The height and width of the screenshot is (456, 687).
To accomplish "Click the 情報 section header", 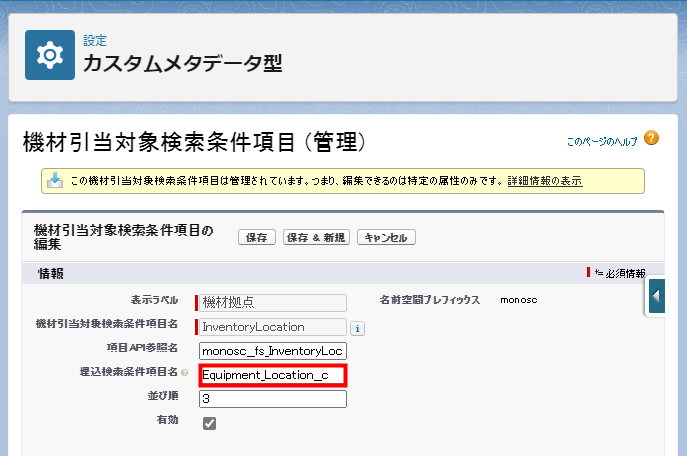I will pyautogui.click(x=52, y=273).
